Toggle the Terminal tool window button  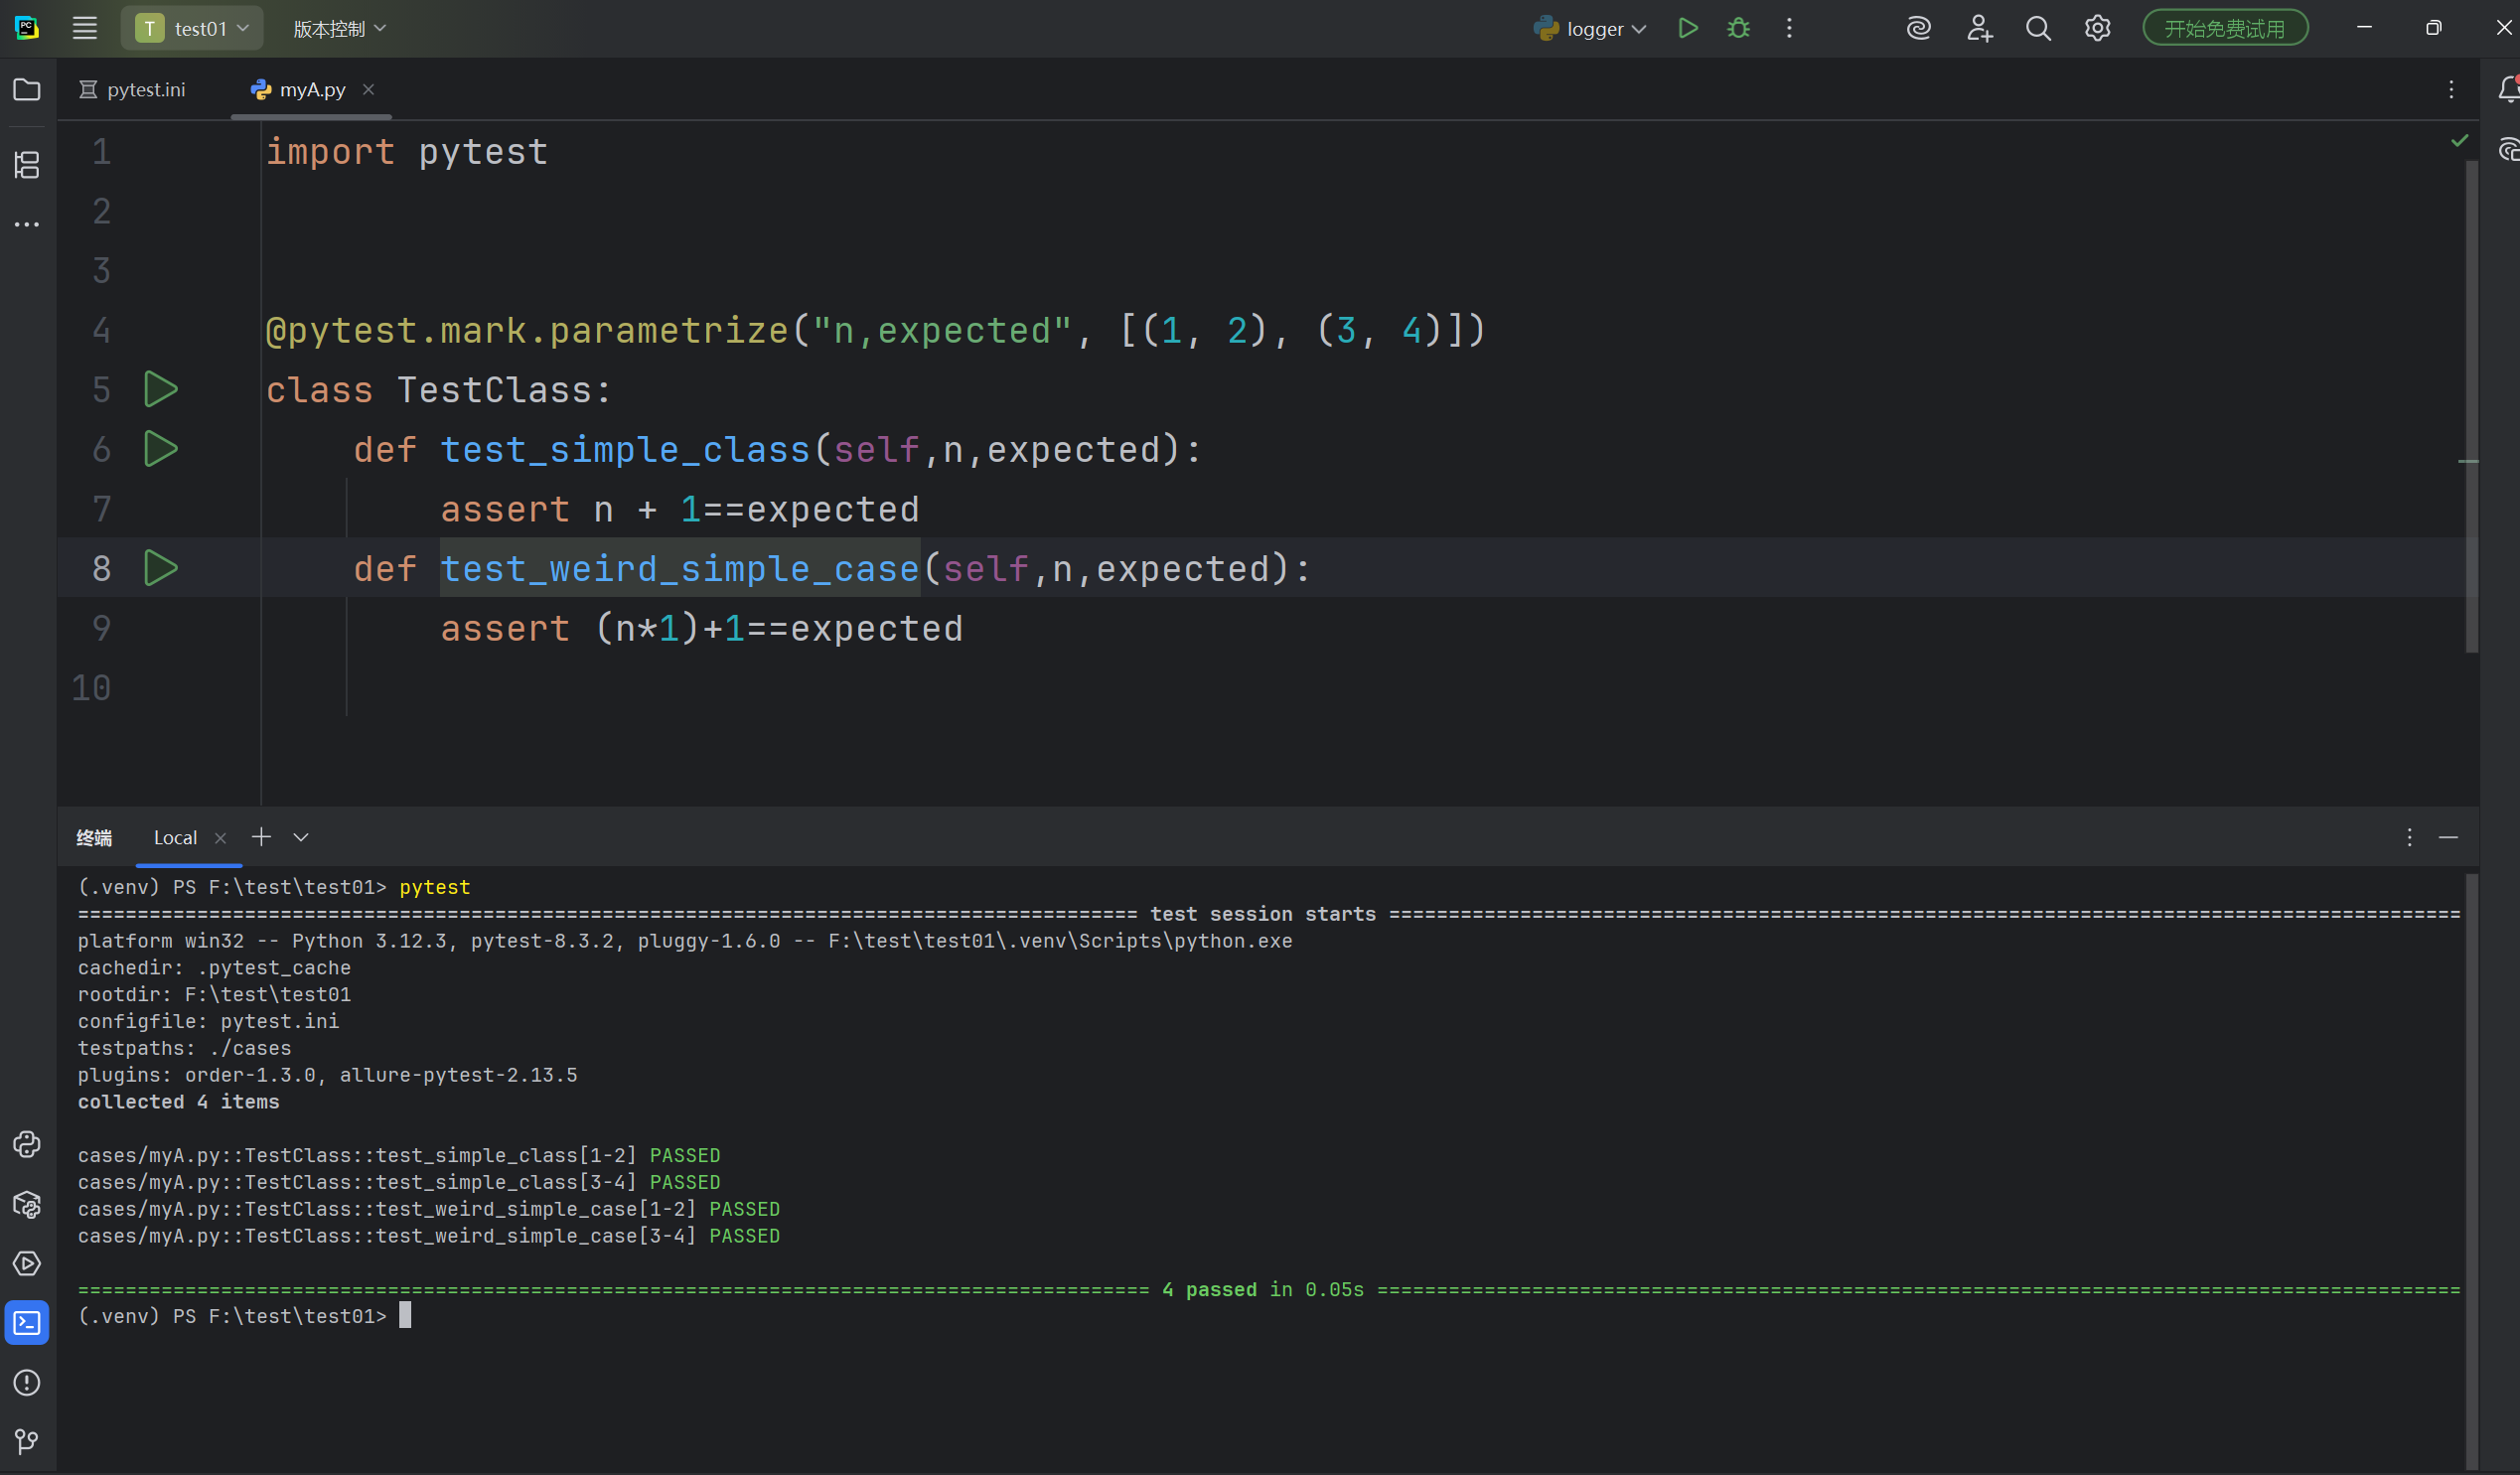[x=27, y=1322]
